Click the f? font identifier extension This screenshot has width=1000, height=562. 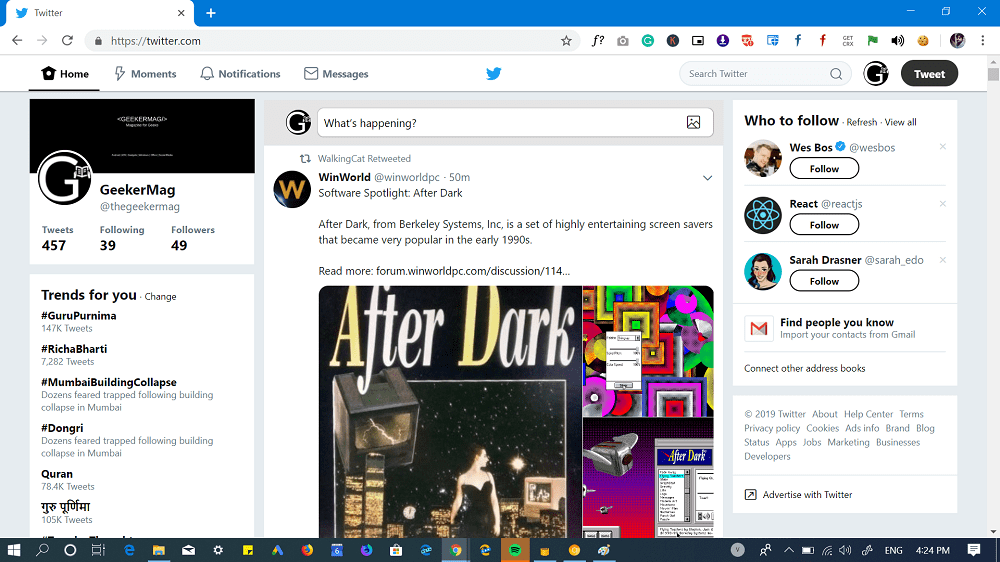pyautogui.click(x=598, y=41)
